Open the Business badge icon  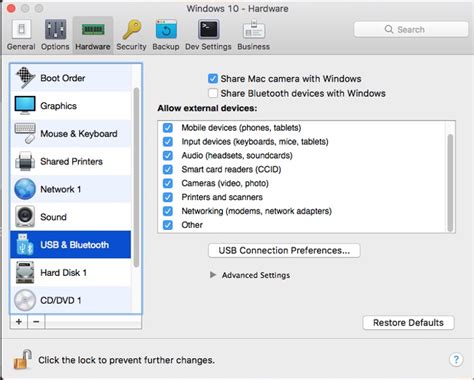pyautogui.click(x=254, y=30)
